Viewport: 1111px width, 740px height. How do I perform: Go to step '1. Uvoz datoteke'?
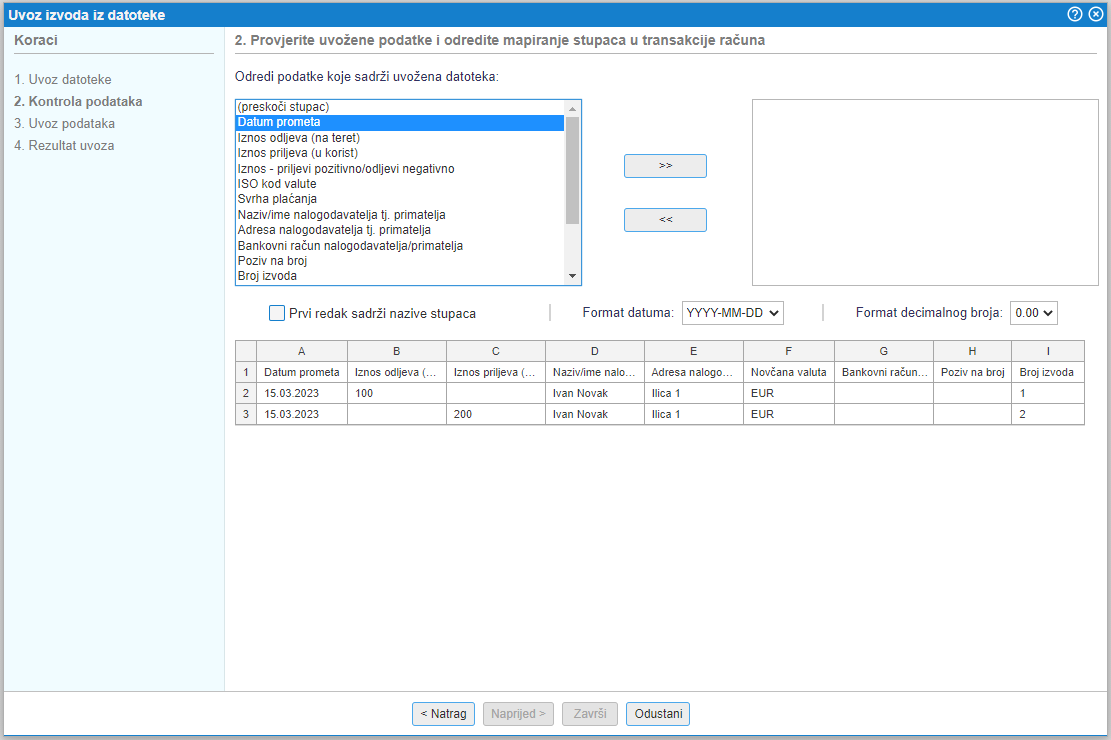(x=63, y=79)
